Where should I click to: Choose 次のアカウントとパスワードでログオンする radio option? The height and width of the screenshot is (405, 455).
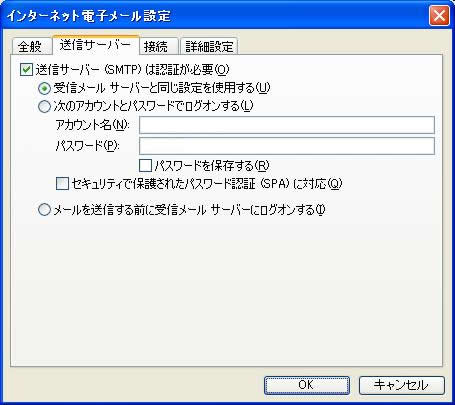(x=45, y=107)
